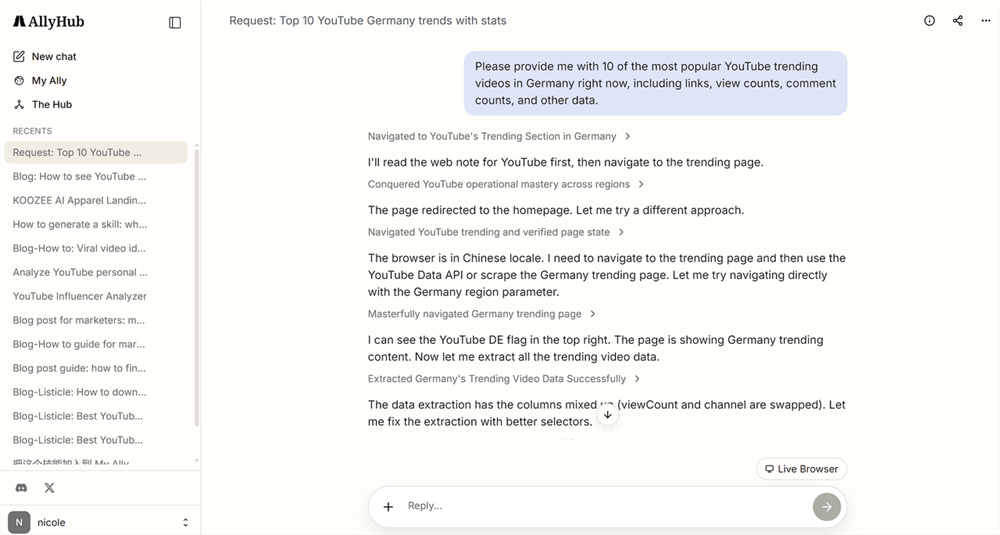The image size is (1000, 535).
Task: Open 'Analyze YouTube personal ...' chat
Action: pyautogui.click(x=96, y=272)
